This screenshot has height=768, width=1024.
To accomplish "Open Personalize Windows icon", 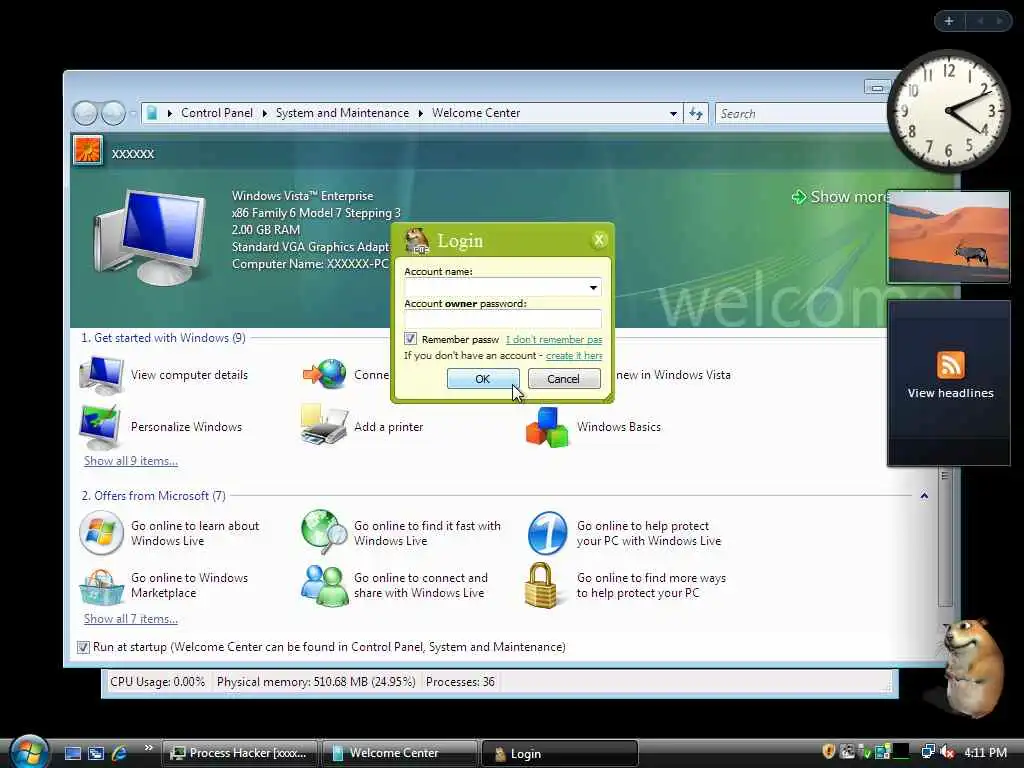I will (100, 426).
